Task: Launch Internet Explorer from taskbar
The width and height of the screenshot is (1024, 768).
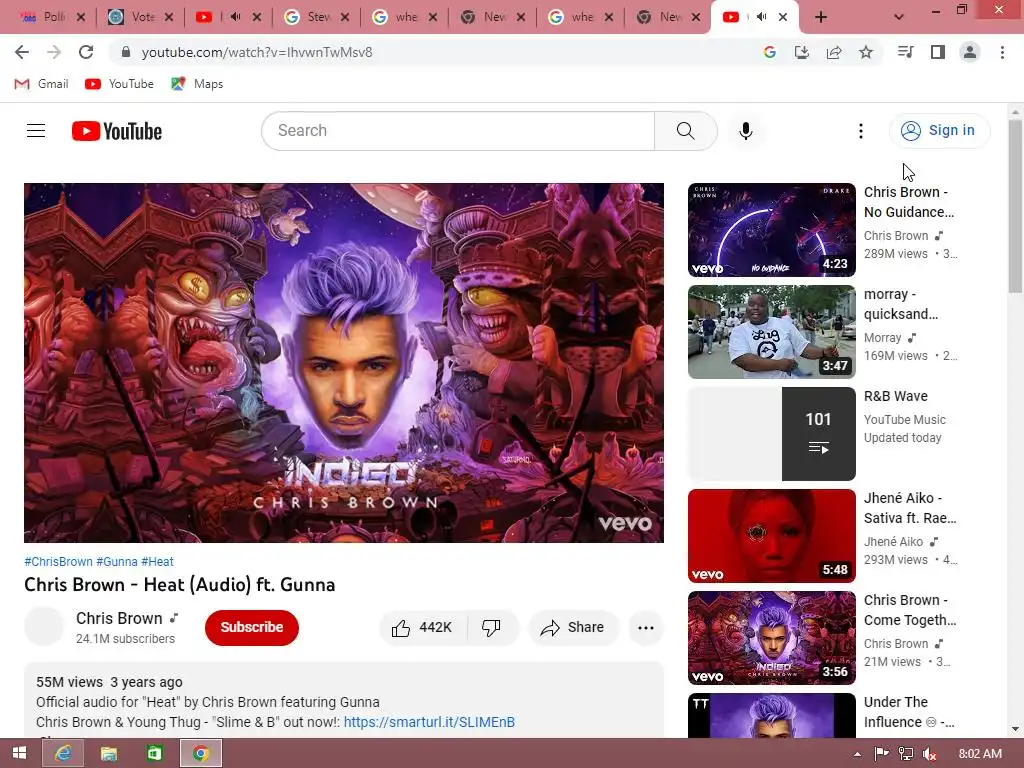Action: point(63,754)
